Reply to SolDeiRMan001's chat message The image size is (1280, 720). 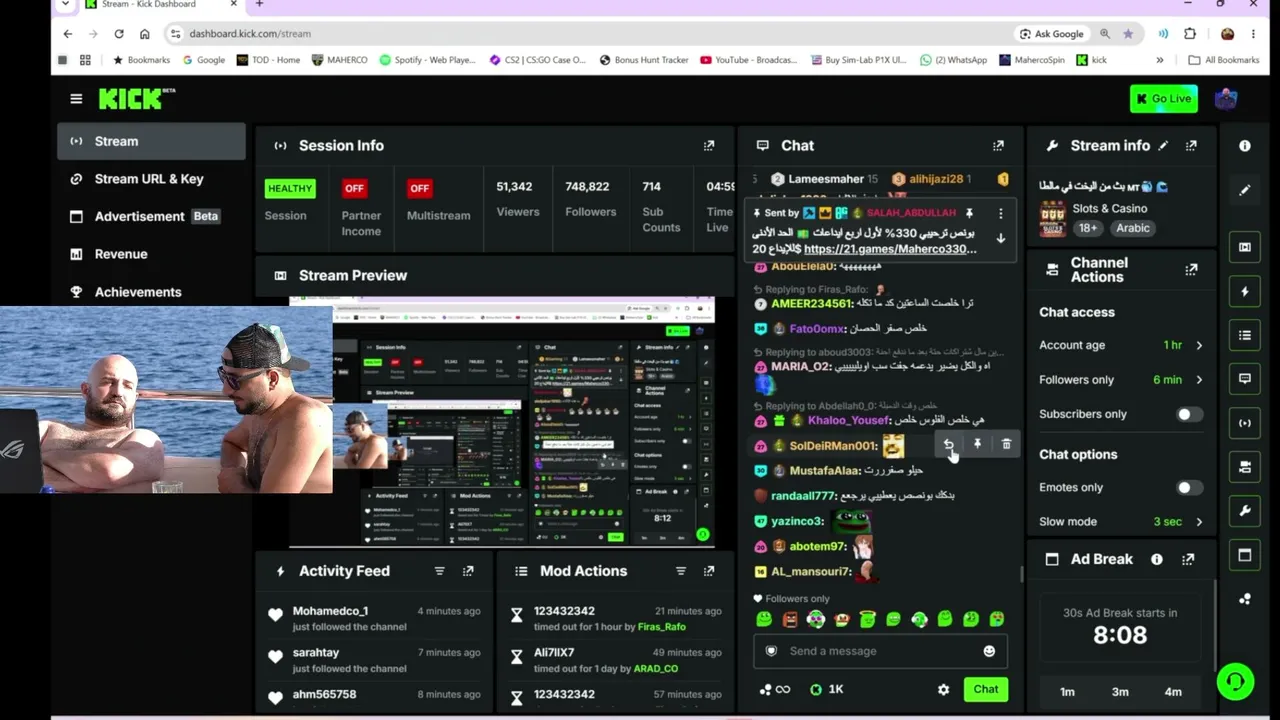point(949,444)
